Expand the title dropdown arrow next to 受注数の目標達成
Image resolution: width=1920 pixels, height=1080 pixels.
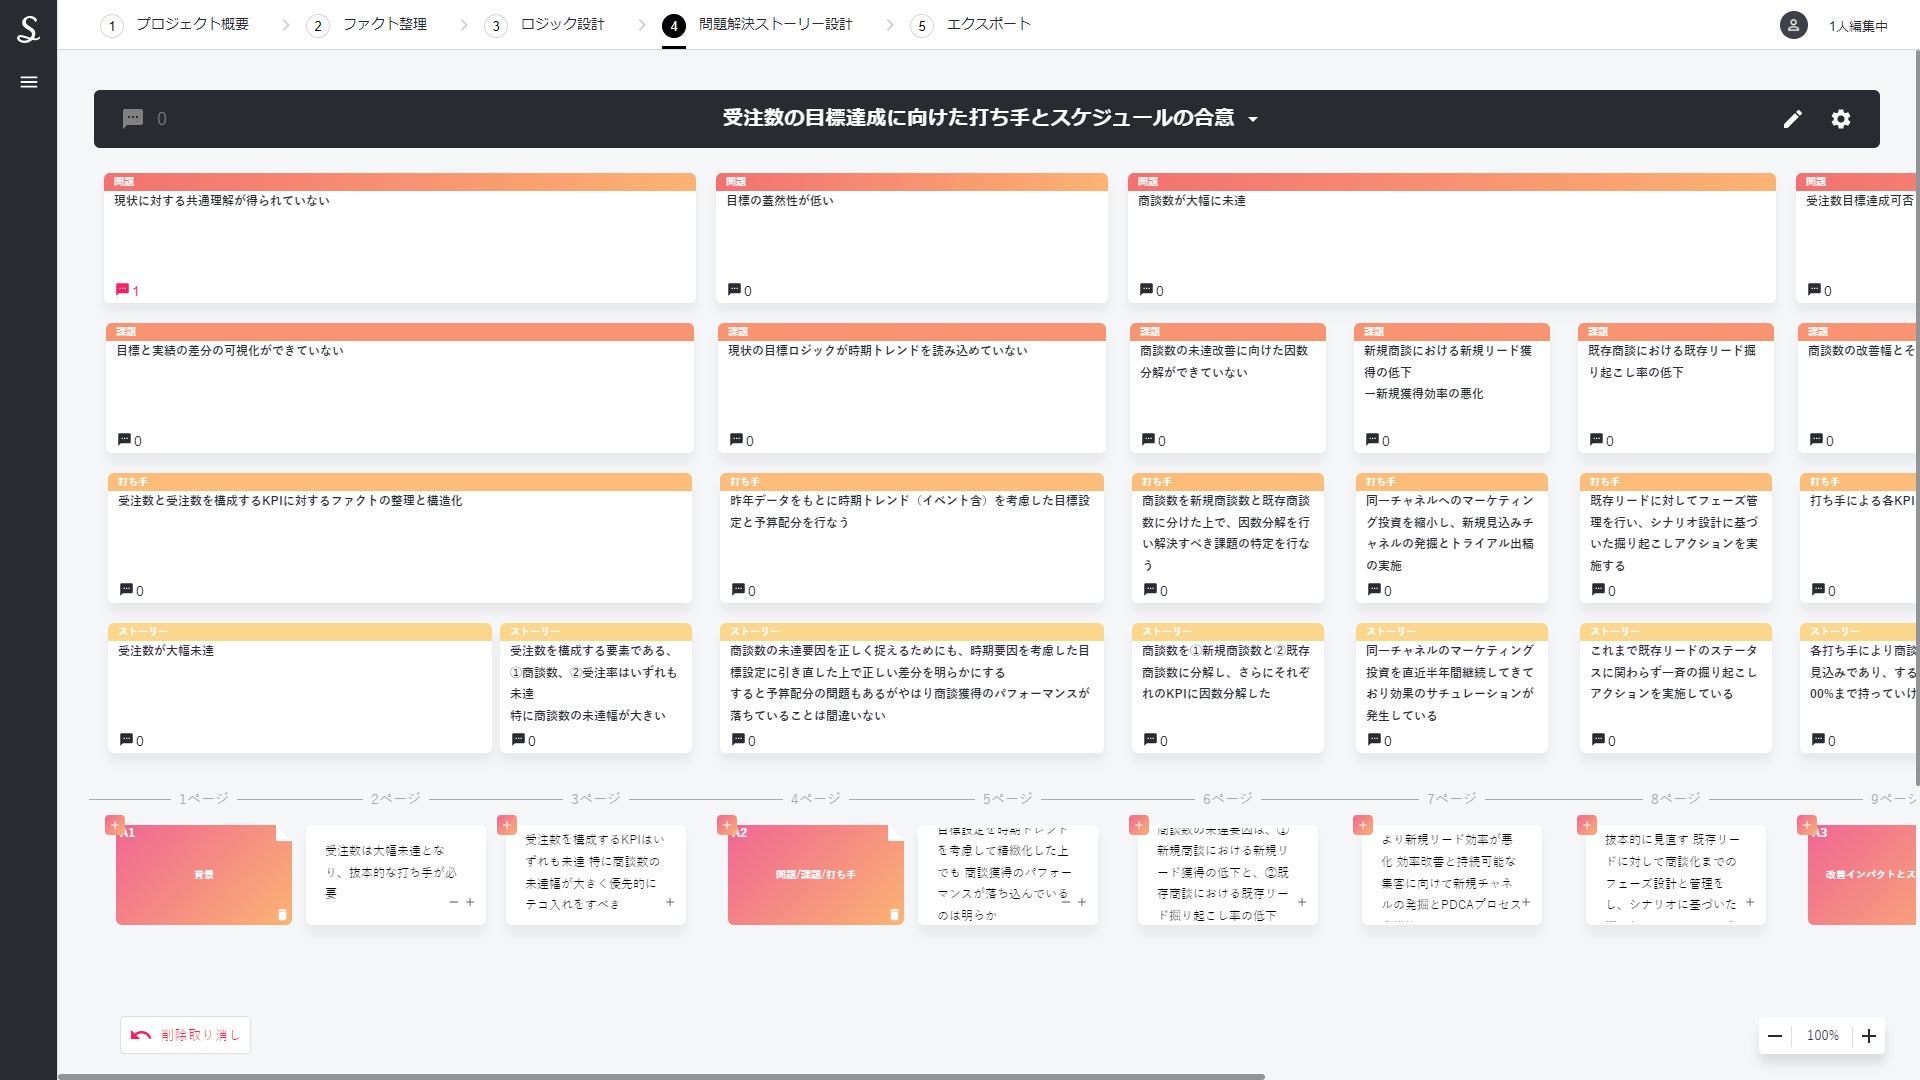[1253, 120]
